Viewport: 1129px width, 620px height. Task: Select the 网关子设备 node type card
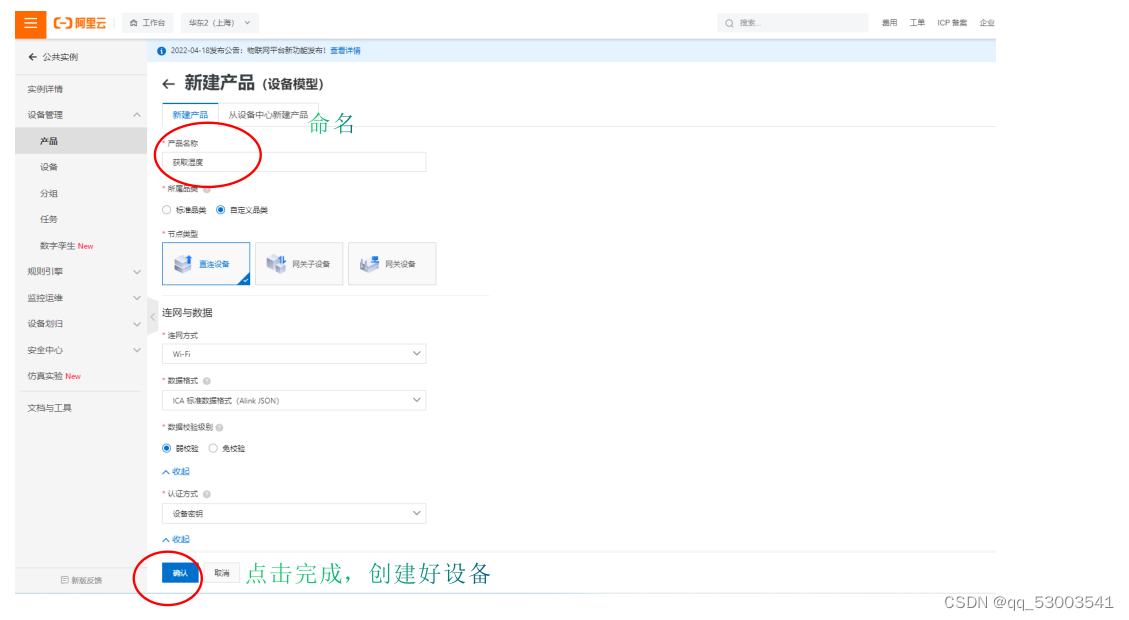pos(299,264)
